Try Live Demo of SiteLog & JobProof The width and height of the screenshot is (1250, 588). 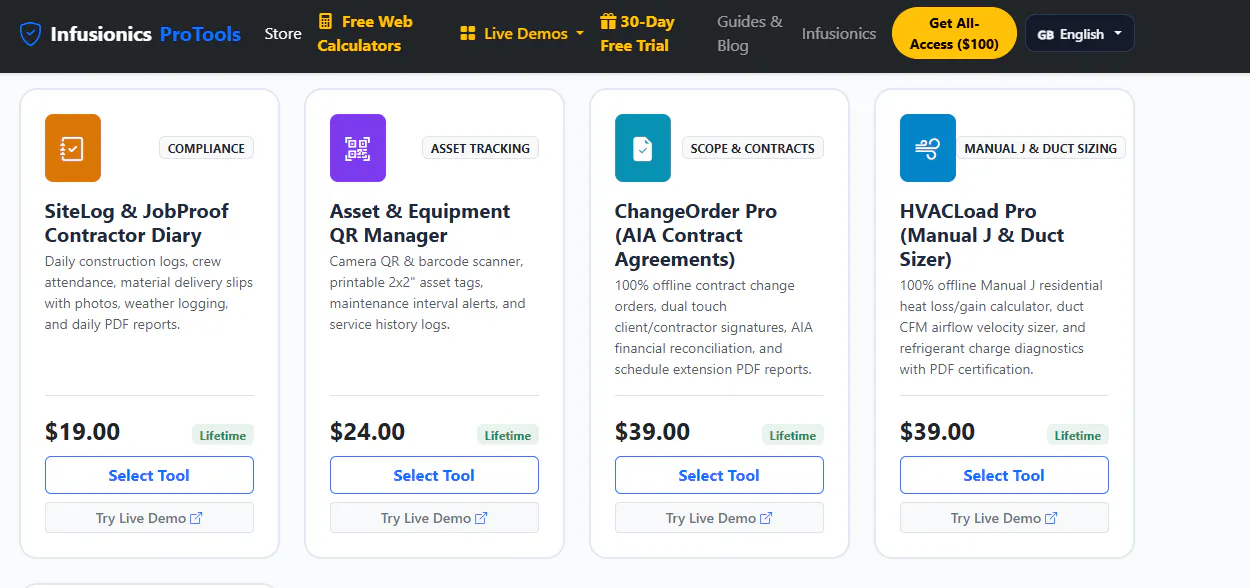(149, 518)
